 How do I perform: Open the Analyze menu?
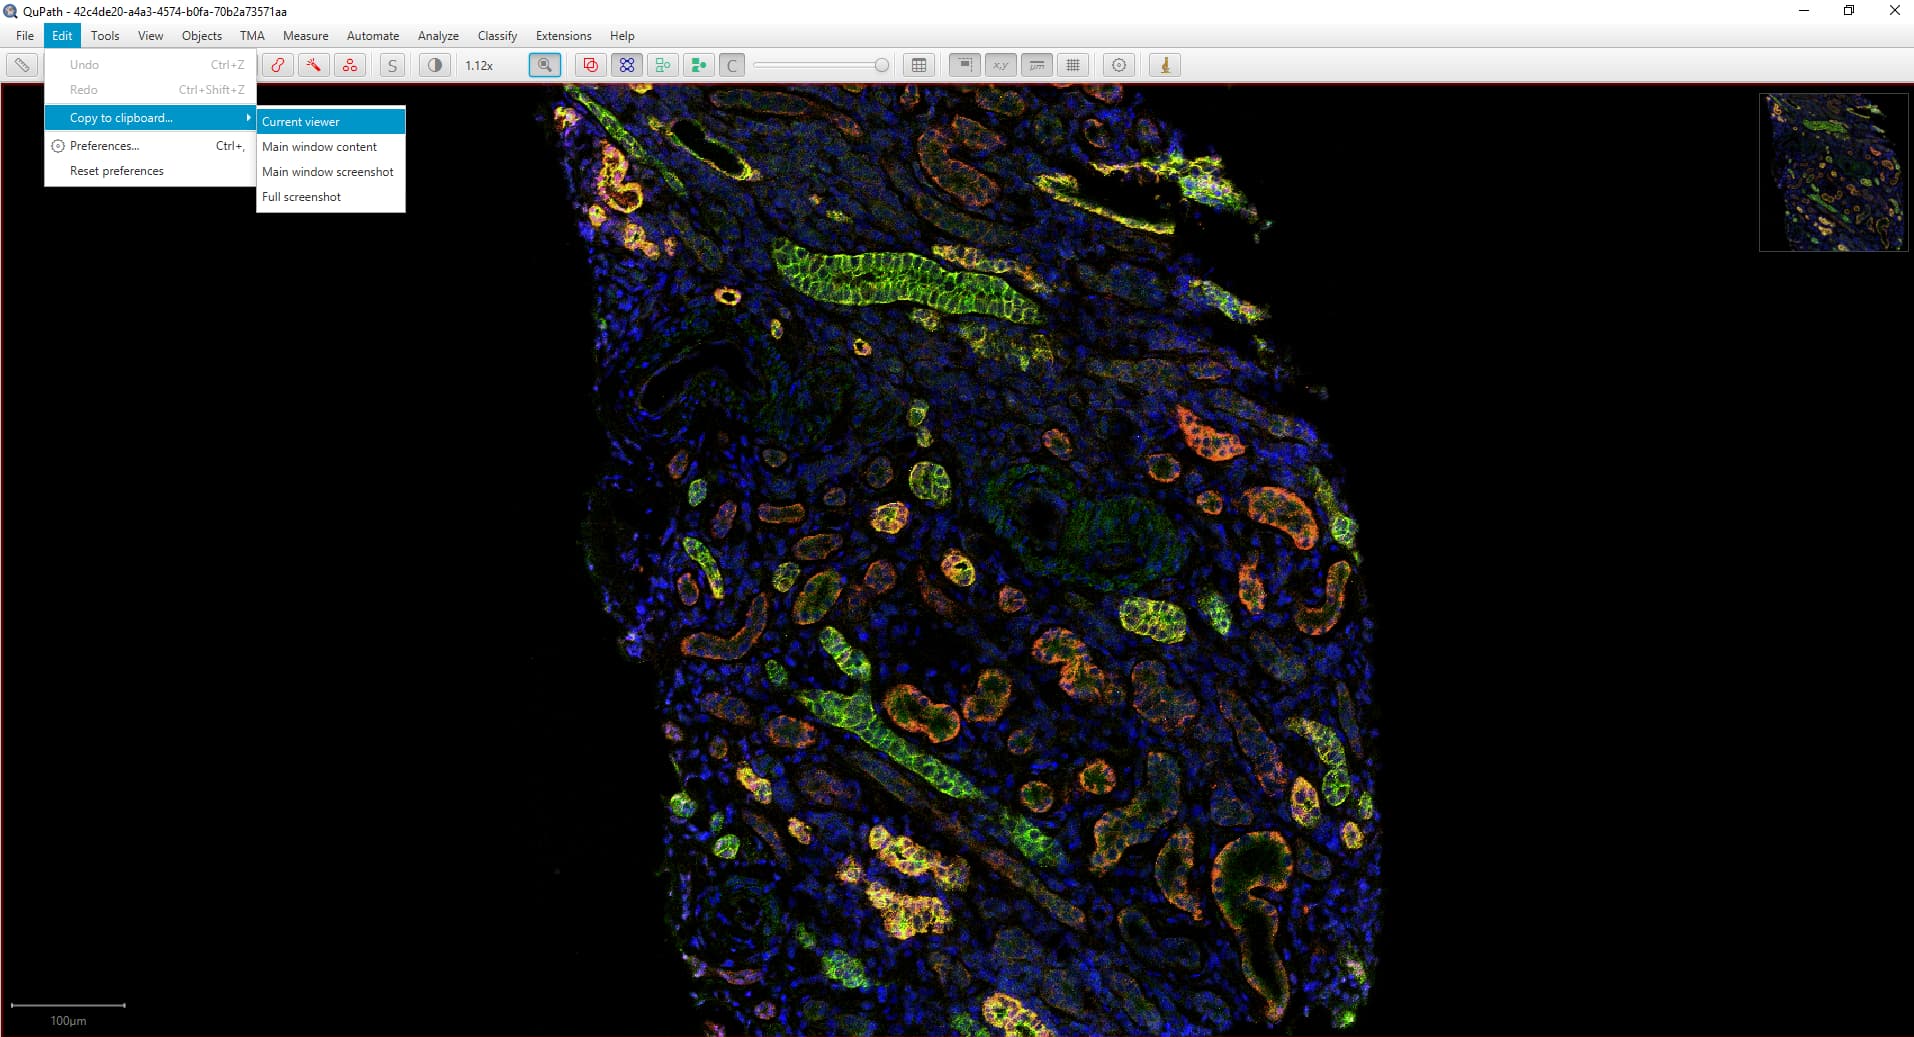437,35
